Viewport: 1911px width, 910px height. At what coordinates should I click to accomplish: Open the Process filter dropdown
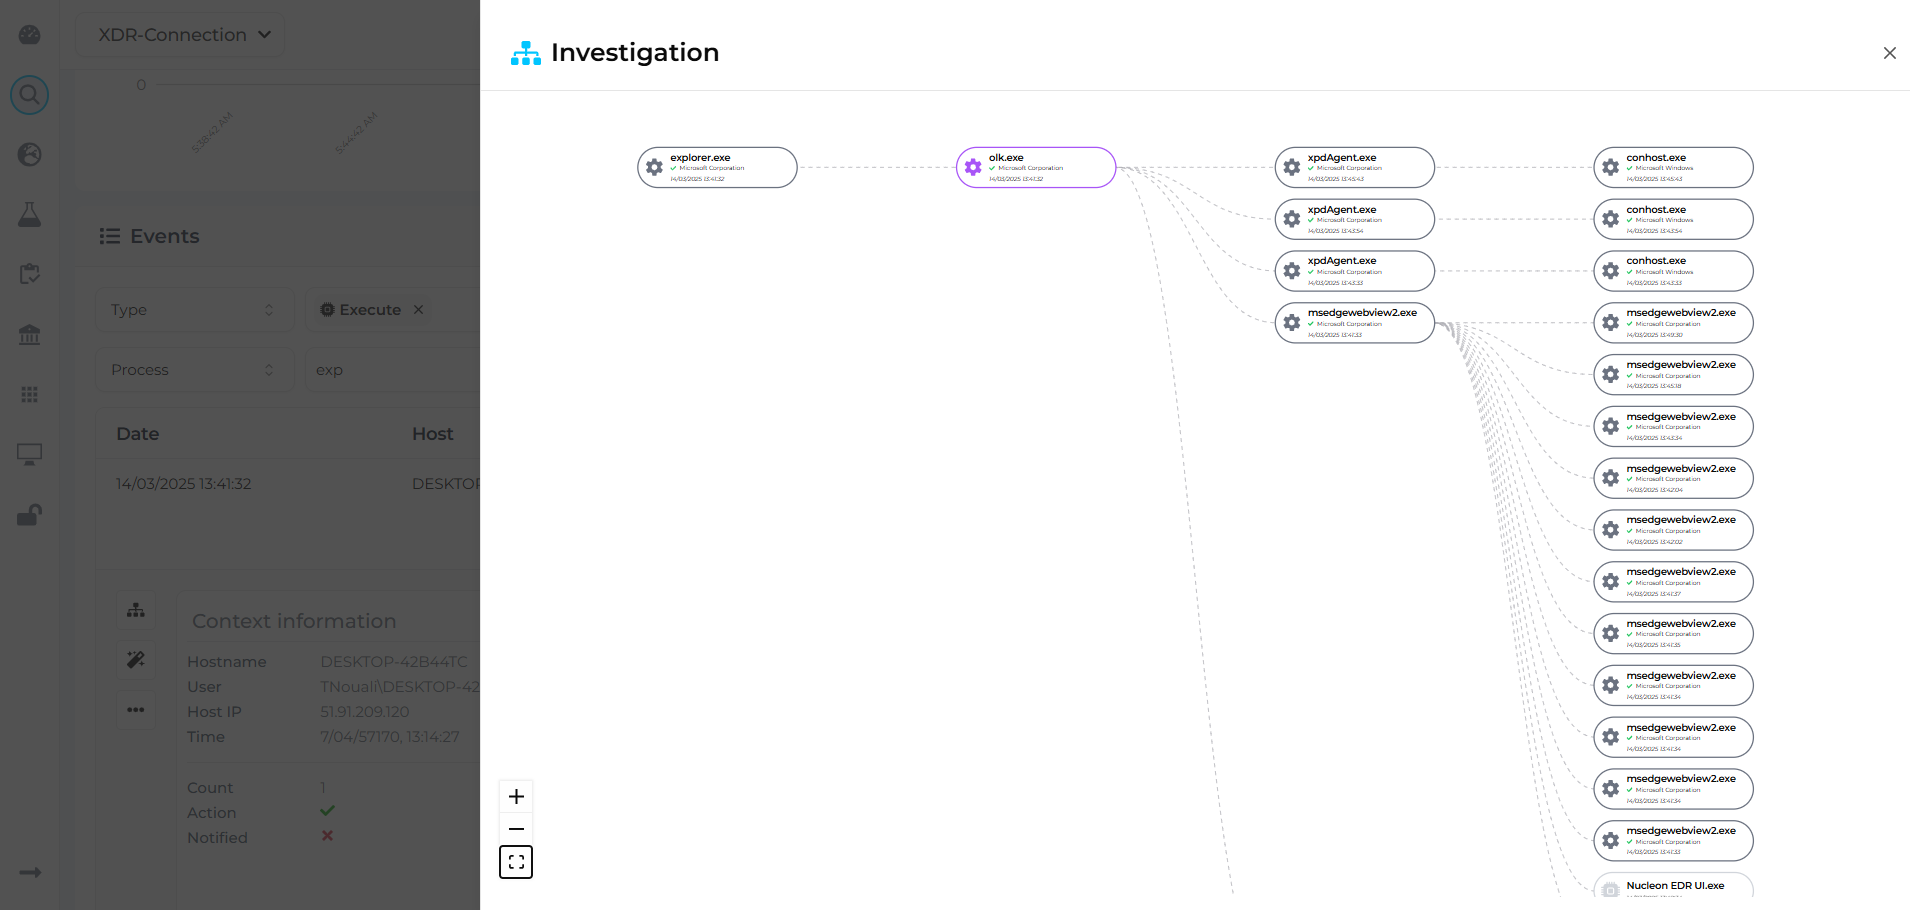coord(195,370)
